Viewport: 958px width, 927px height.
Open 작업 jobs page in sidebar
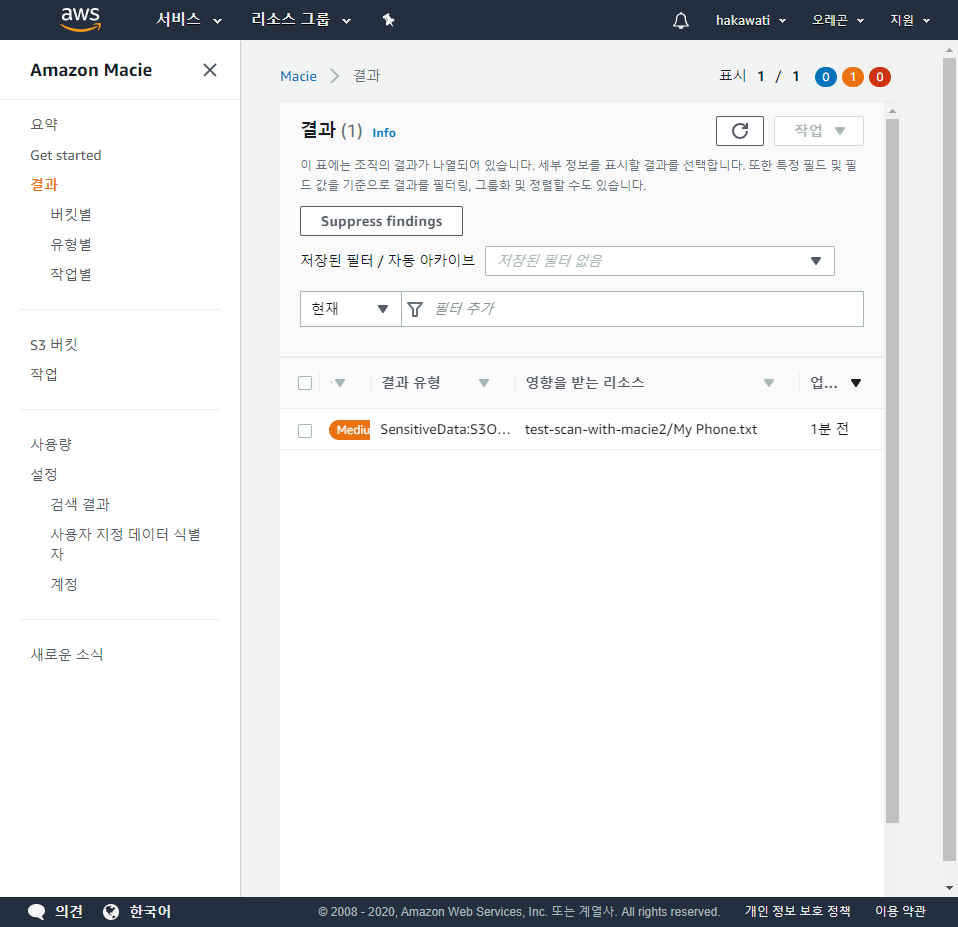tap(44, 374)
